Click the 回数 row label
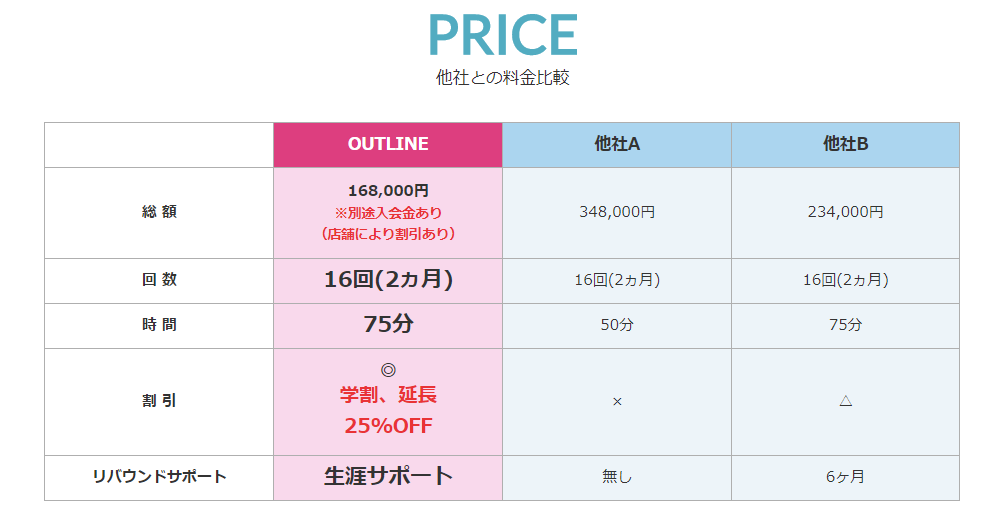The width and height of the screenshot is (999, 525). coord(159,280)
